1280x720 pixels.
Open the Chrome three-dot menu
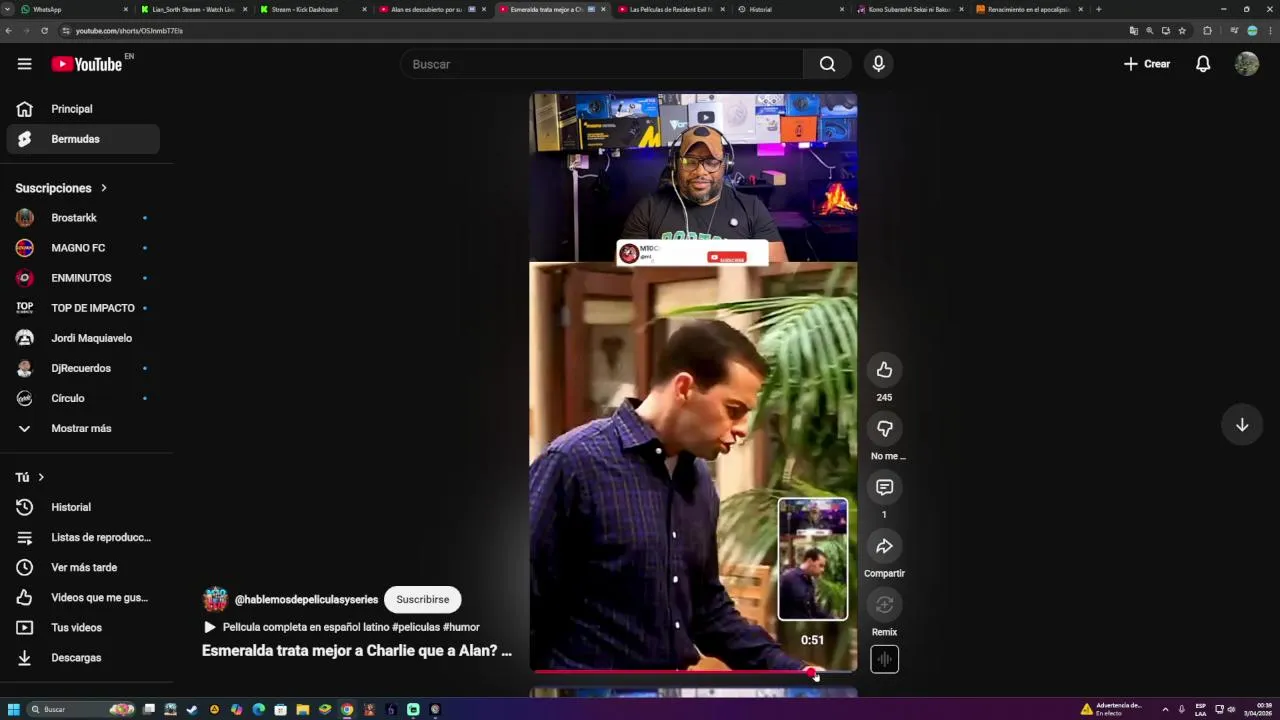1268,31
